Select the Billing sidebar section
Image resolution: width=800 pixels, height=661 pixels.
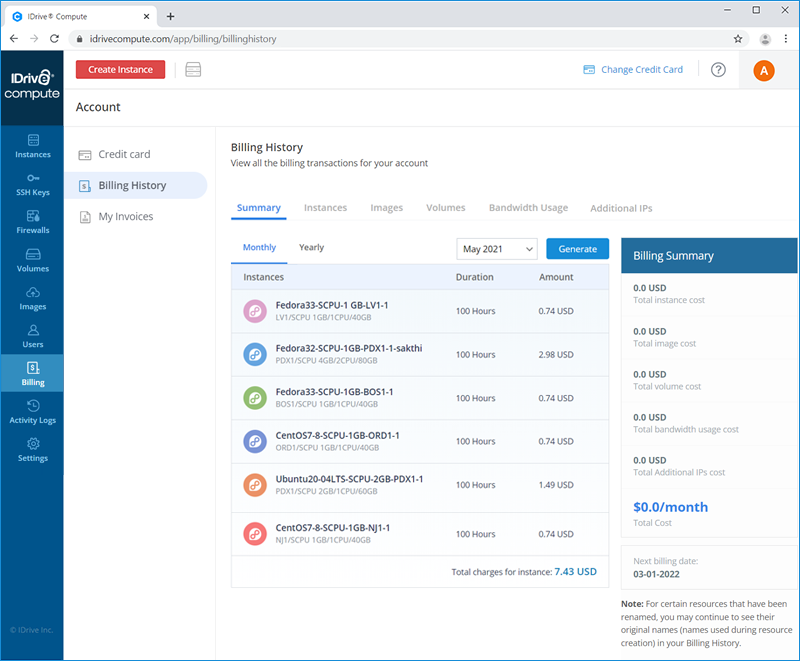[33, 374]
